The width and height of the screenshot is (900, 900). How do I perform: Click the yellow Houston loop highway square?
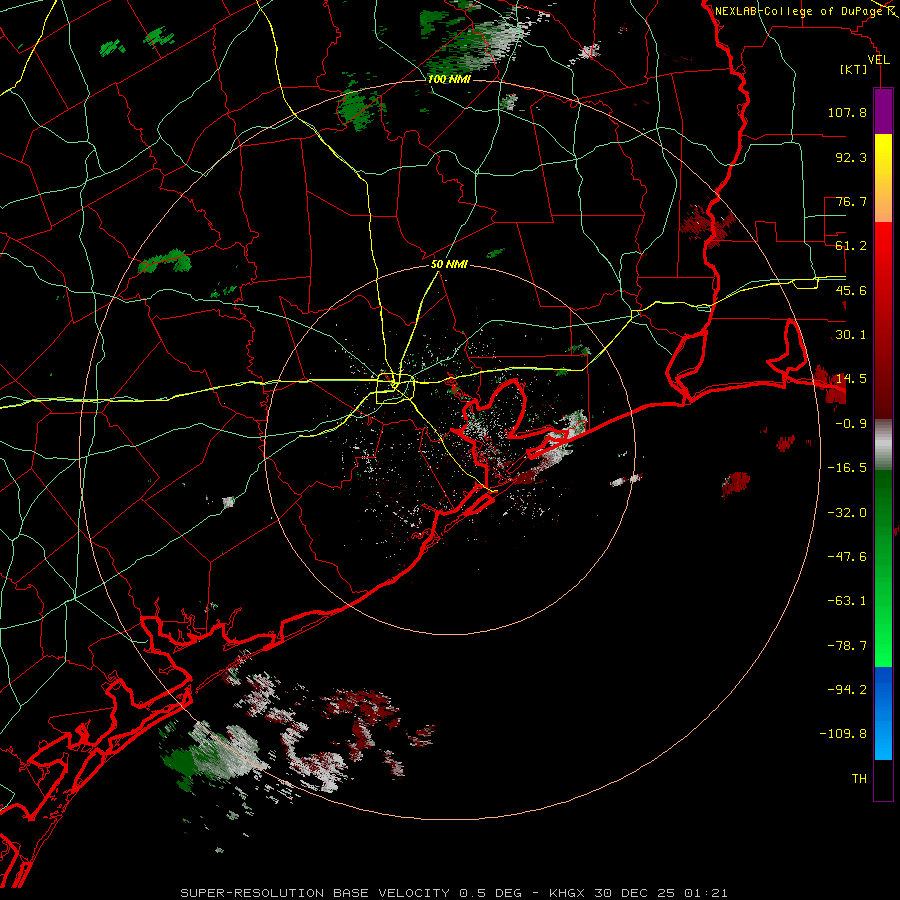tap(395, 389)
